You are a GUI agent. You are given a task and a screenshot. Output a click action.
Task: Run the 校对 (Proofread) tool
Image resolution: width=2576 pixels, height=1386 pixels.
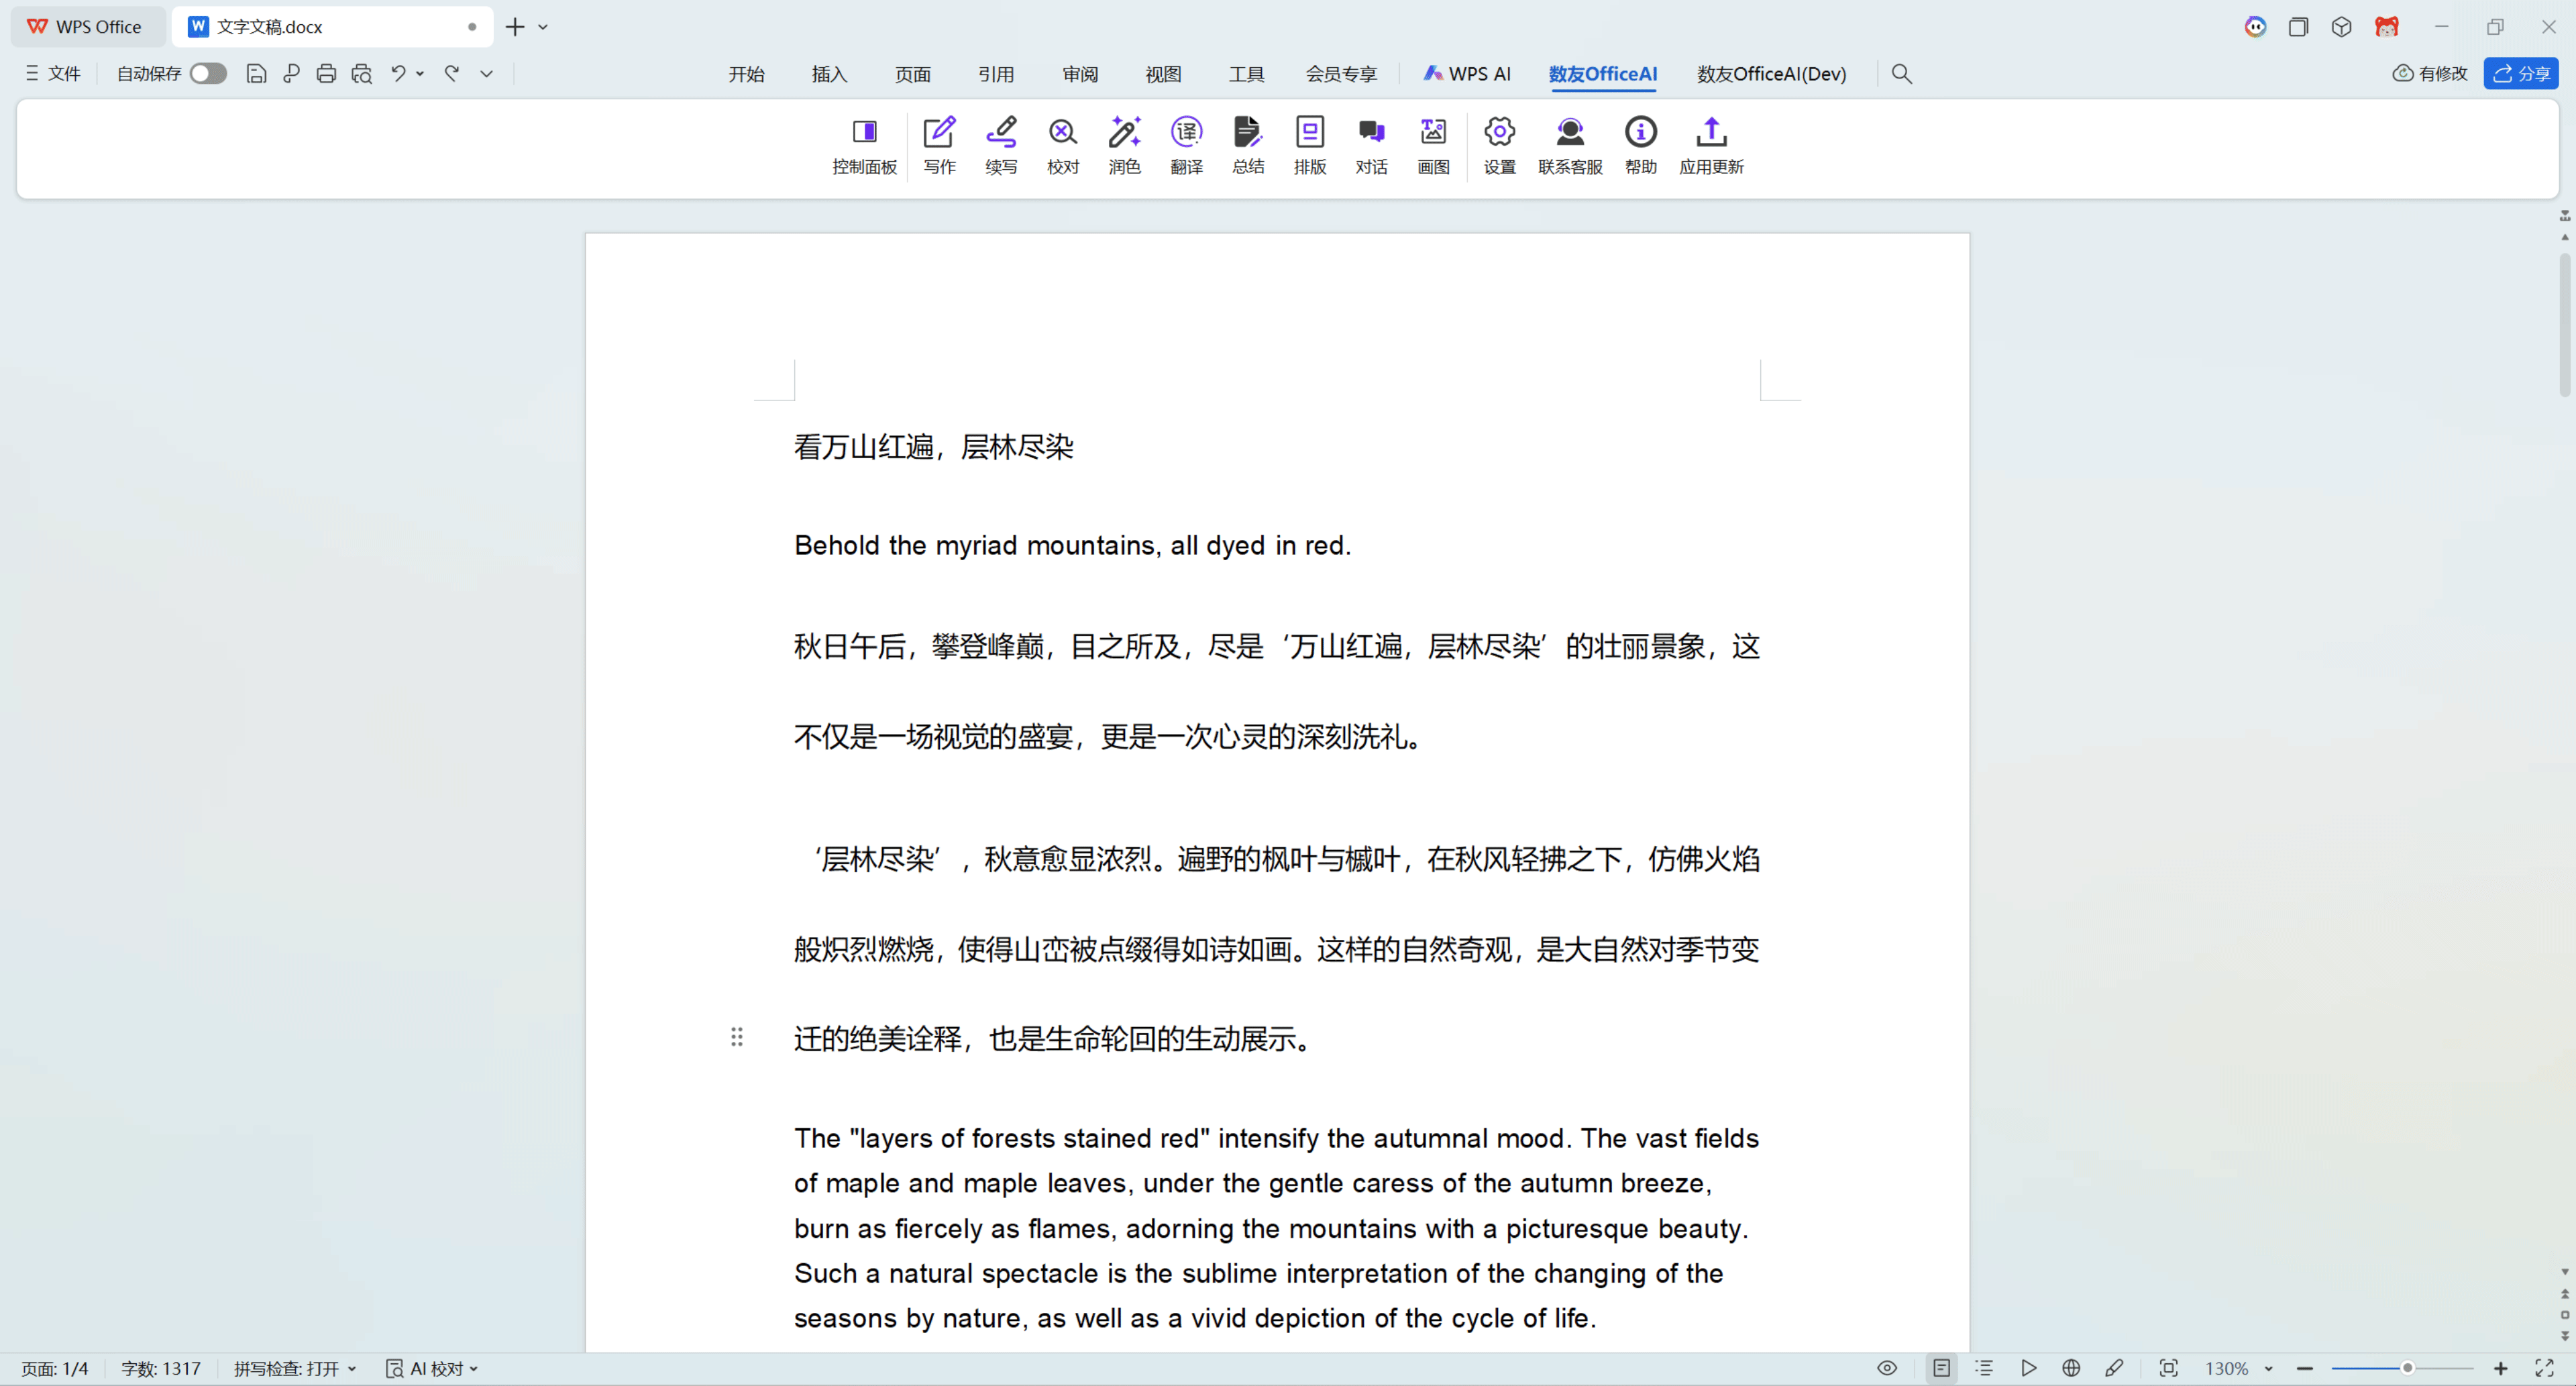pos(1062,144)
